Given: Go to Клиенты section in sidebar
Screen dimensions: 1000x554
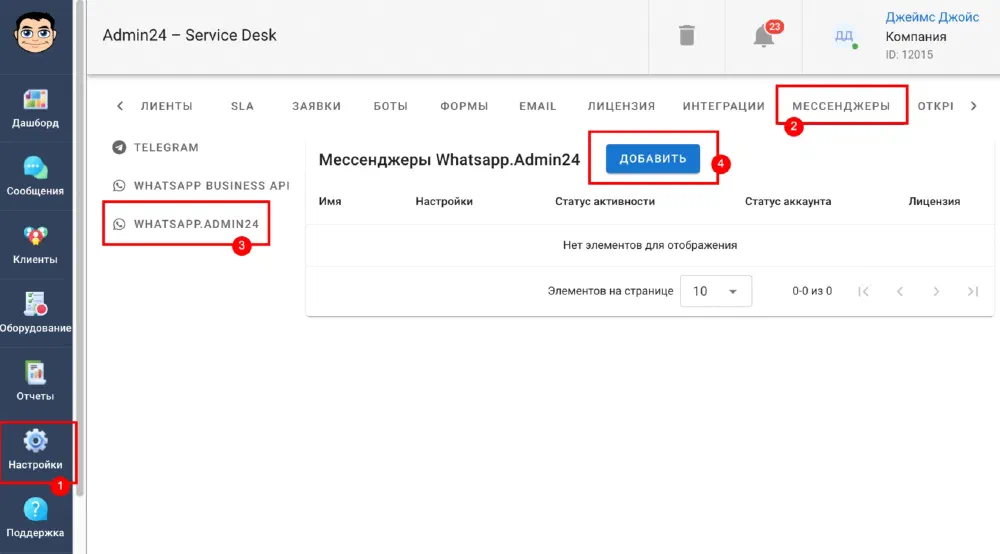Looking at the screenshot, I should click(x=35, y=245).
